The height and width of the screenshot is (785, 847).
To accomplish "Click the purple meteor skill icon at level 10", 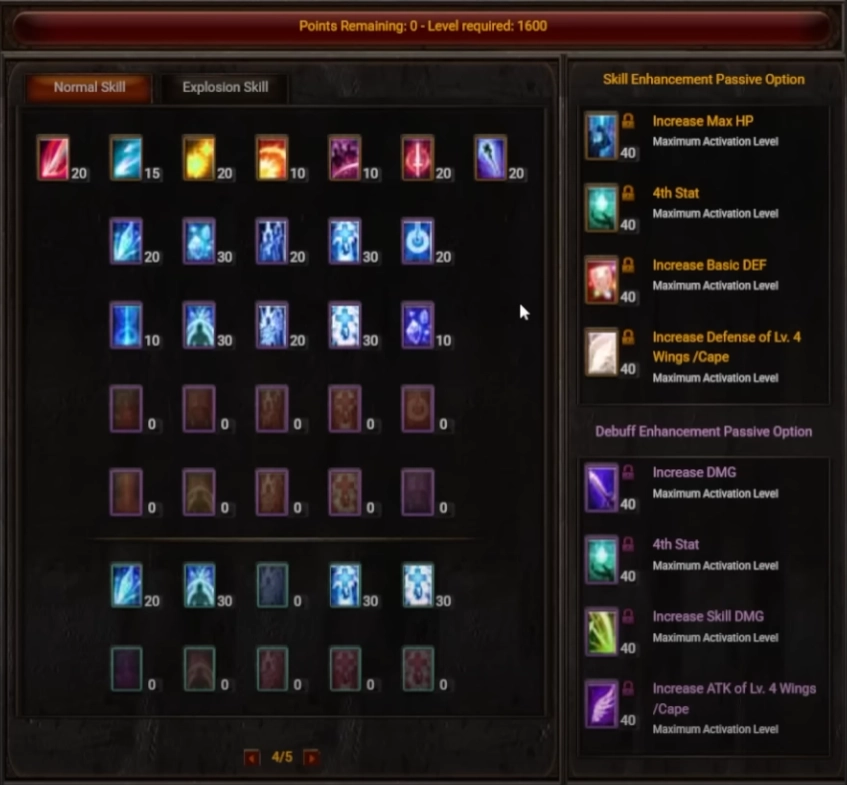I will (345, 158).
